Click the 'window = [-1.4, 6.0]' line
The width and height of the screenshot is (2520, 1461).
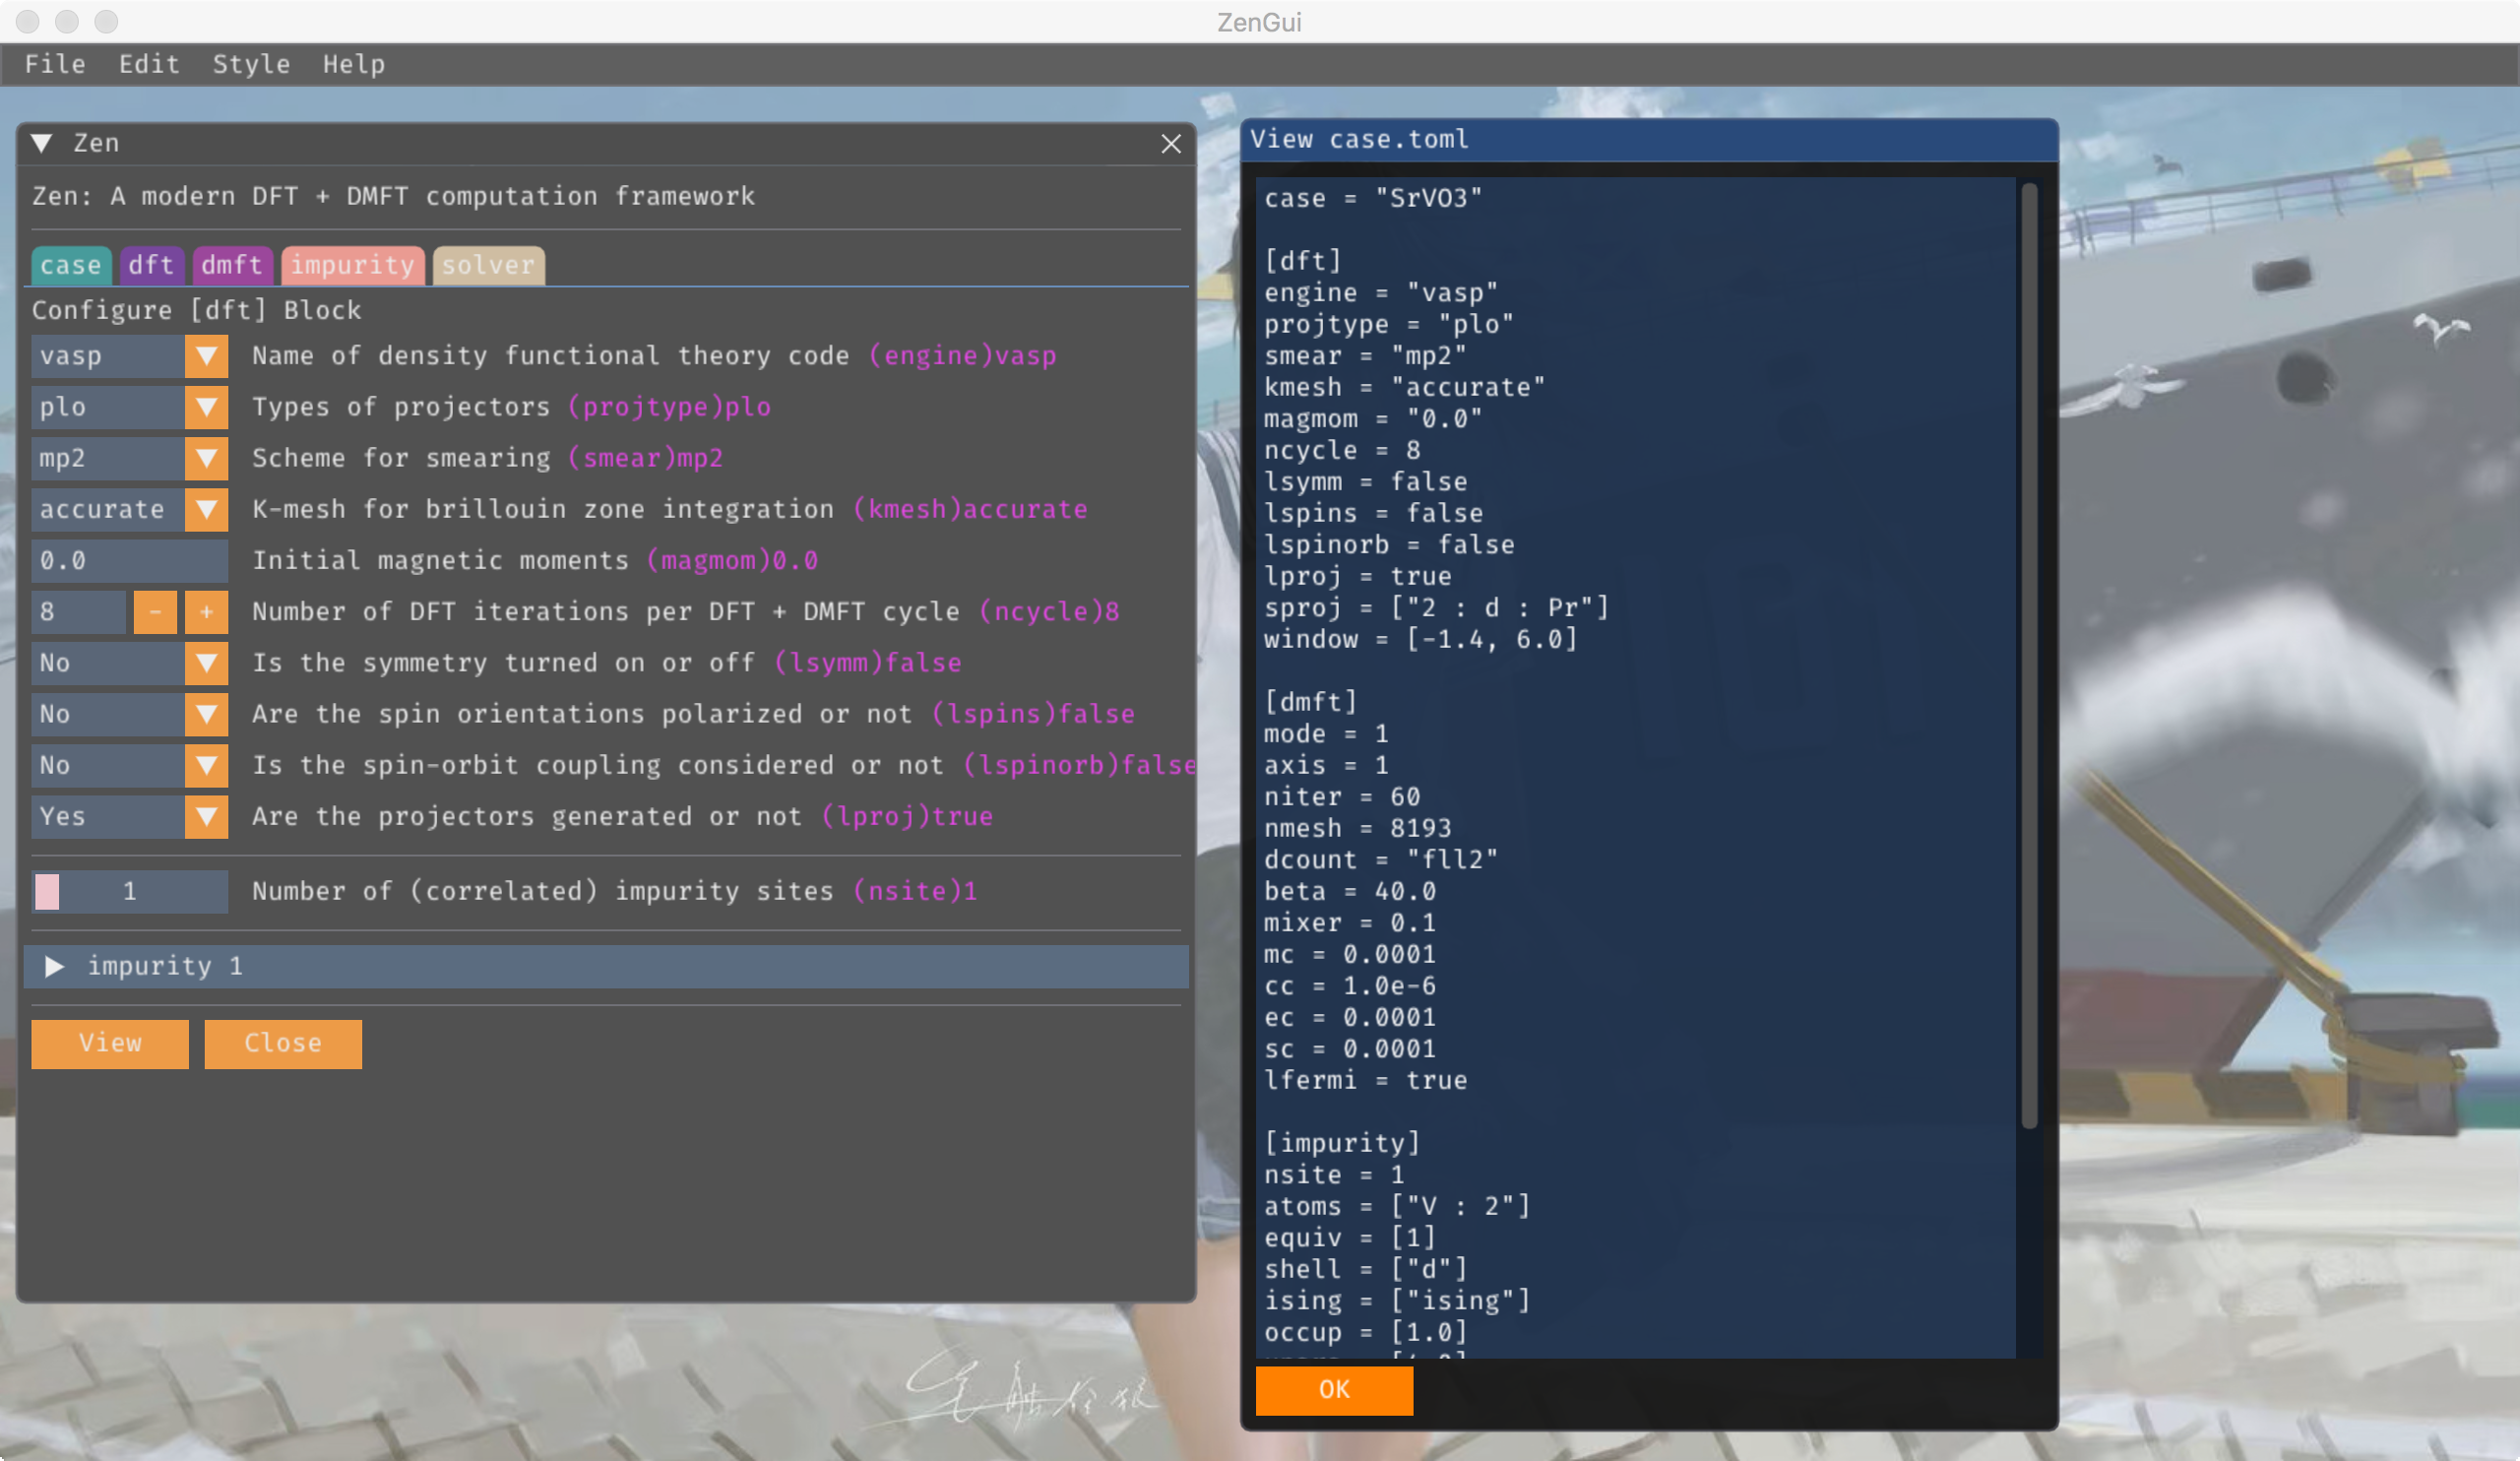click(1420, 639)
